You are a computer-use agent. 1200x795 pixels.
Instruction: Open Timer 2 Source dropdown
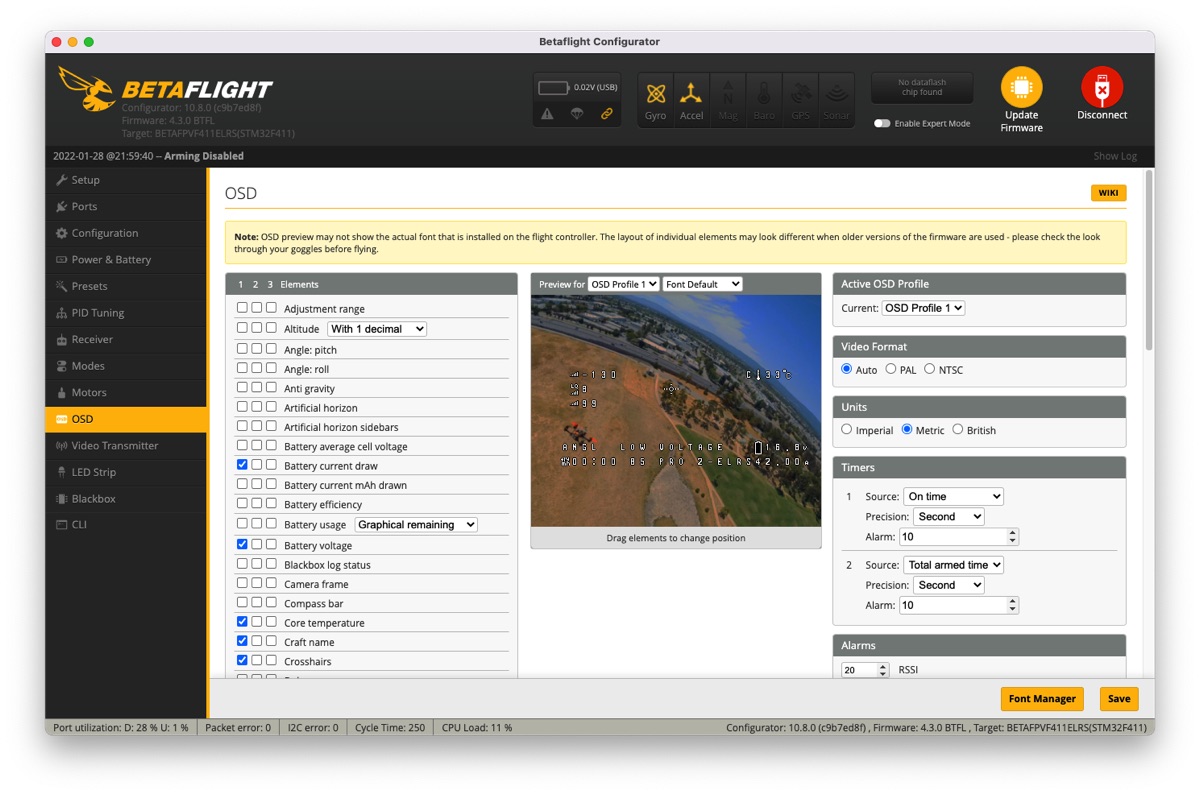click(953, 565)
